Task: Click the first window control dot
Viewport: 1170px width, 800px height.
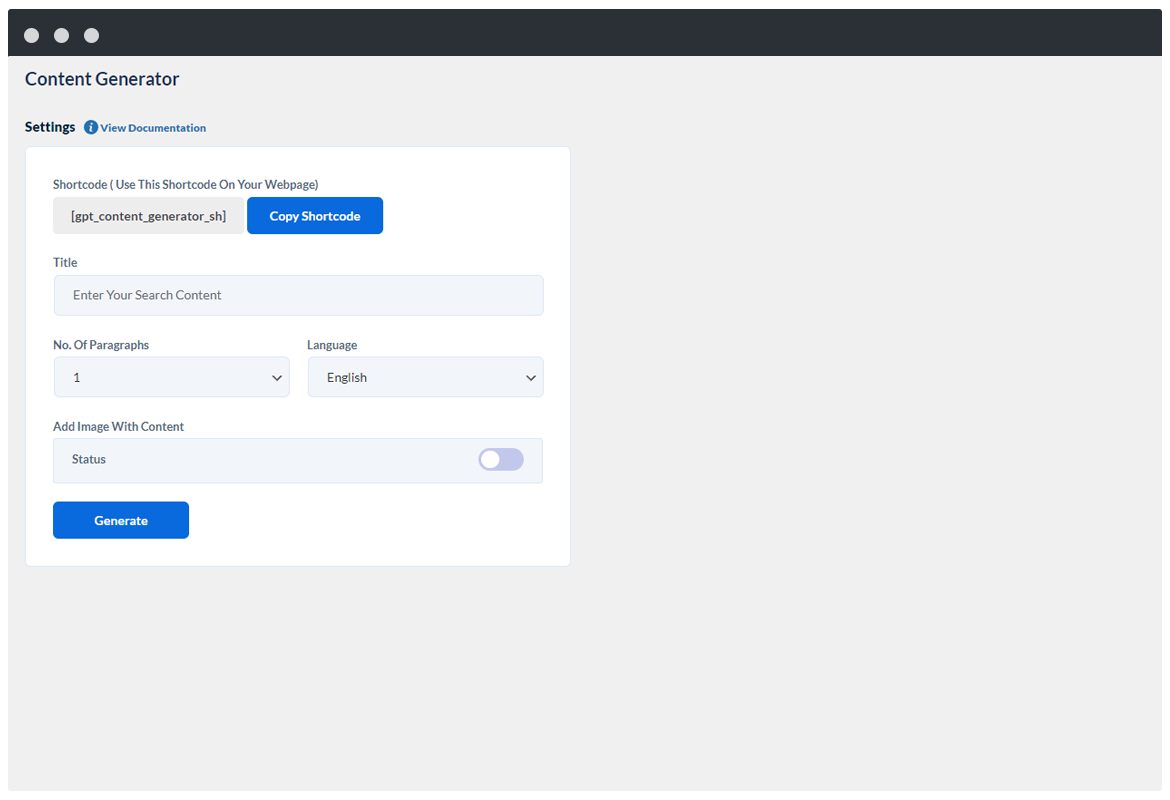Action: pos(31,36)
